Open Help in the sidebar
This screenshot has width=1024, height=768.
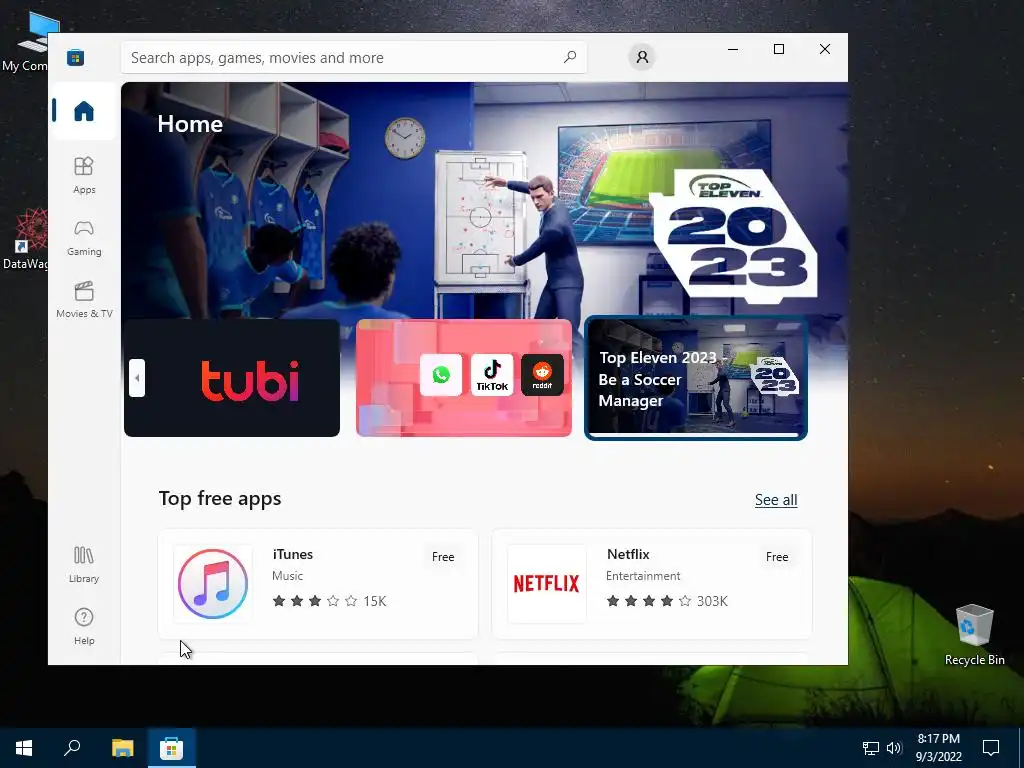pos(84,626)
